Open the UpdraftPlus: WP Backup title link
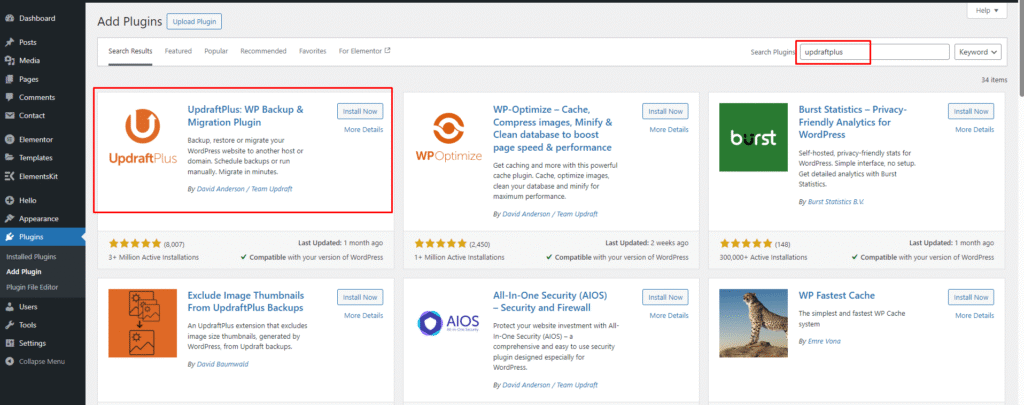1024x405 pixels. (246, 116)
